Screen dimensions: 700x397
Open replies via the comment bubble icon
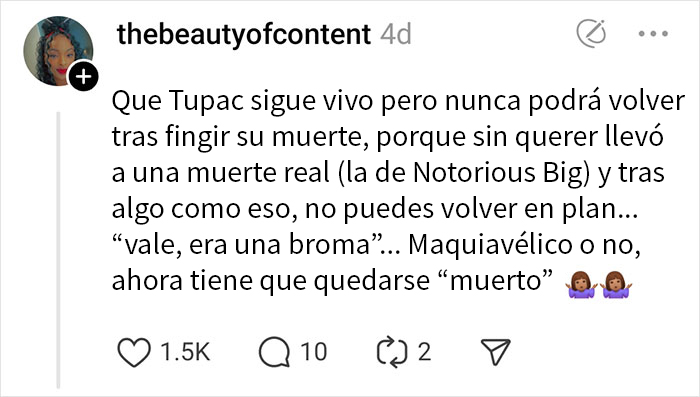coord(275,352)
